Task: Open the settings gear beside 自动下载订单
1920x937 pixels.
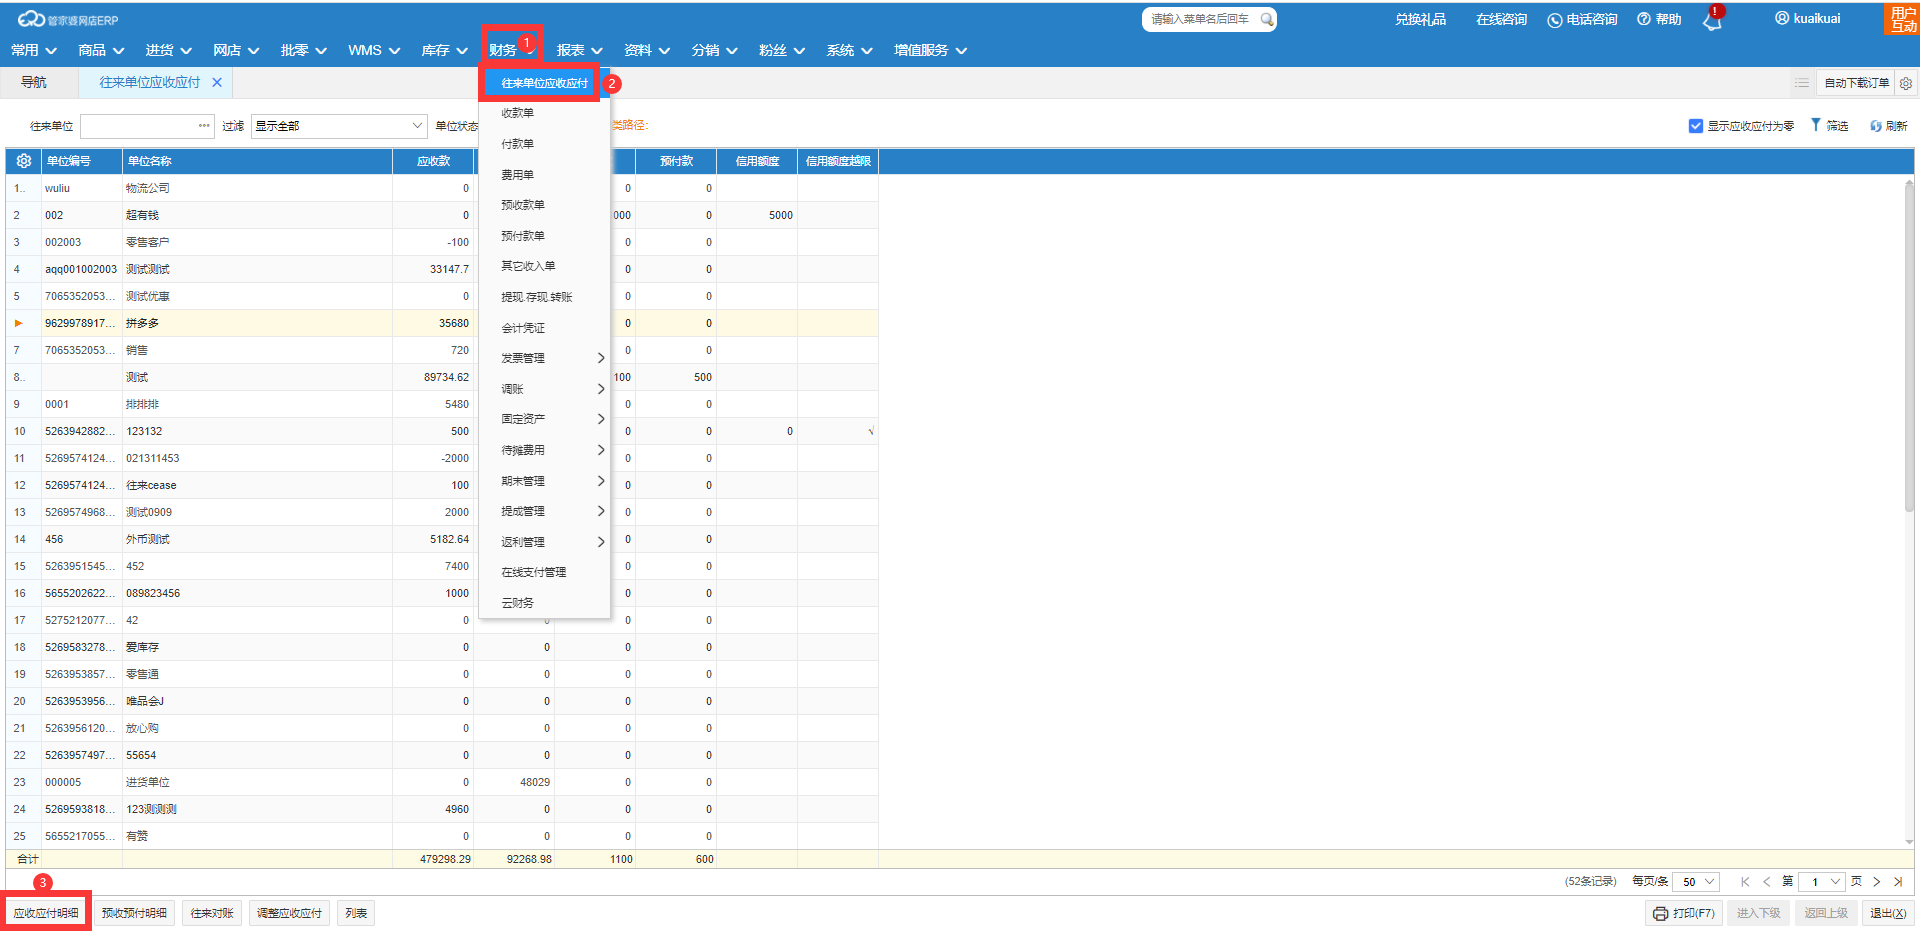Action: coord(1906,83)
